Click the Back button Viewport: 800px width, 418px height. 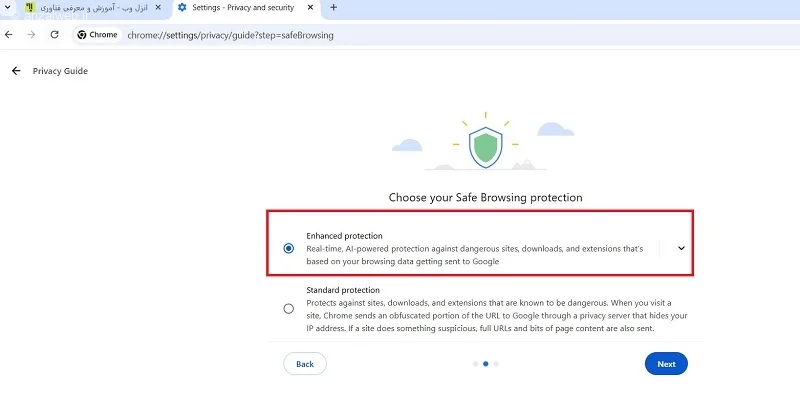click(x=305, y=364)
